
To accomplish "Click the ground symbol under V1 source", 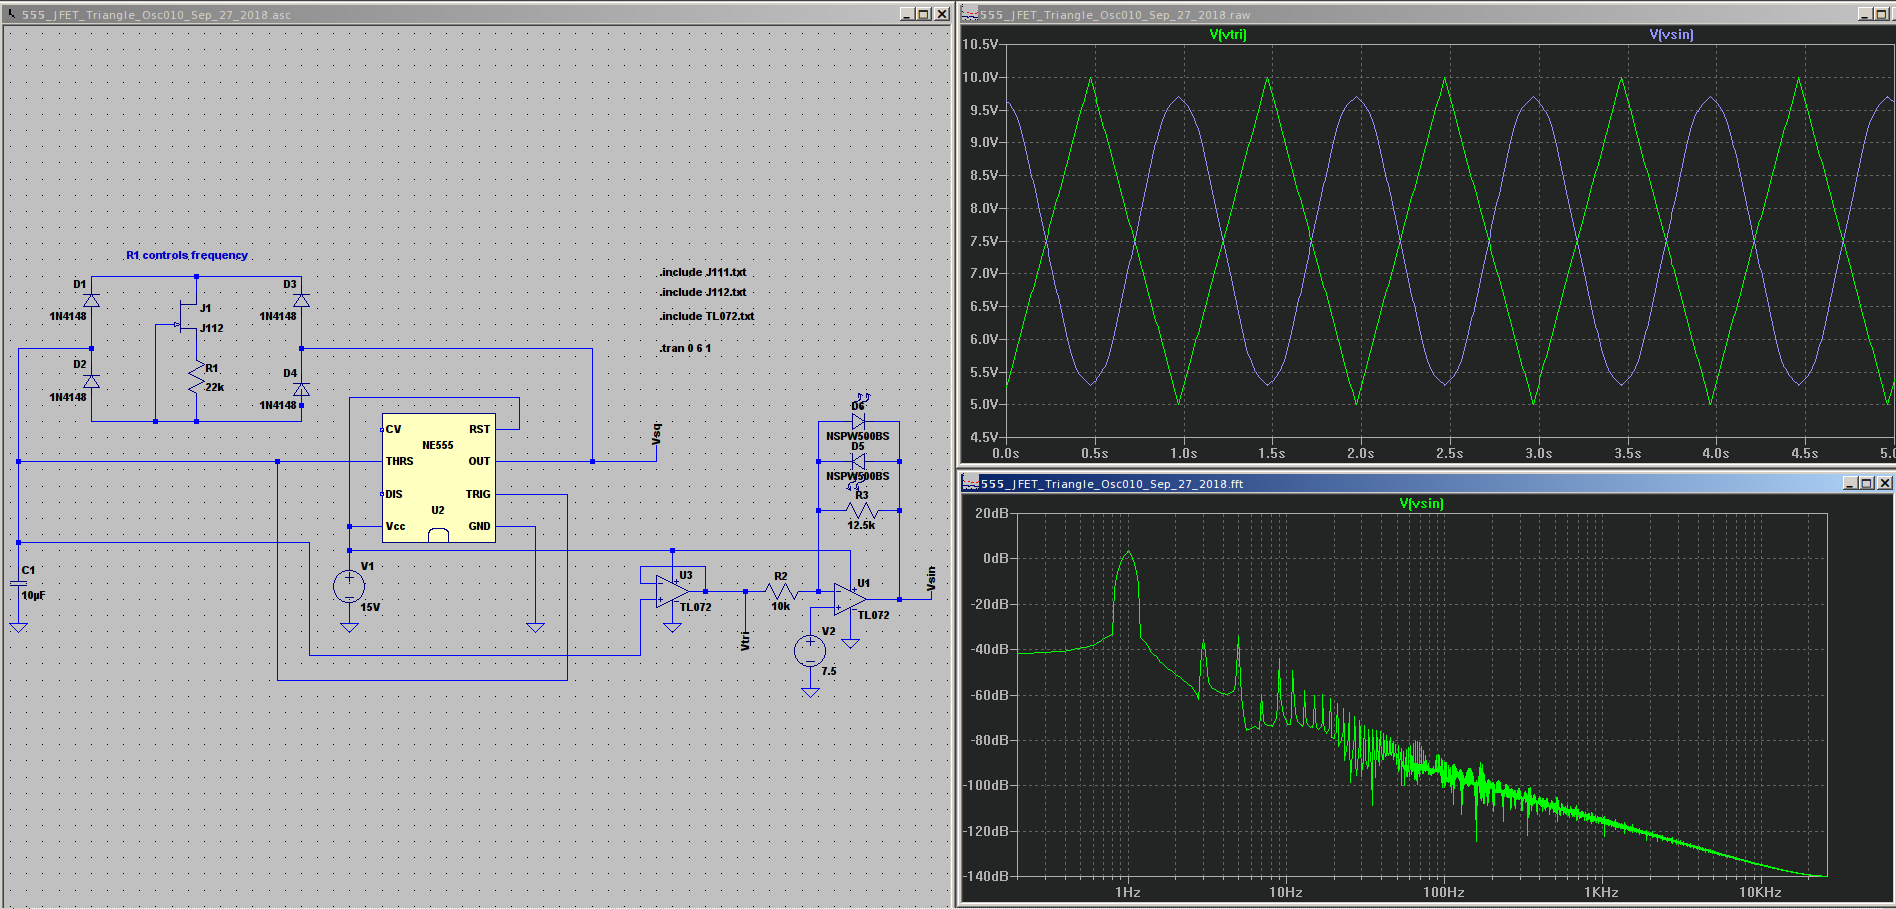I will tap(349, 627).
